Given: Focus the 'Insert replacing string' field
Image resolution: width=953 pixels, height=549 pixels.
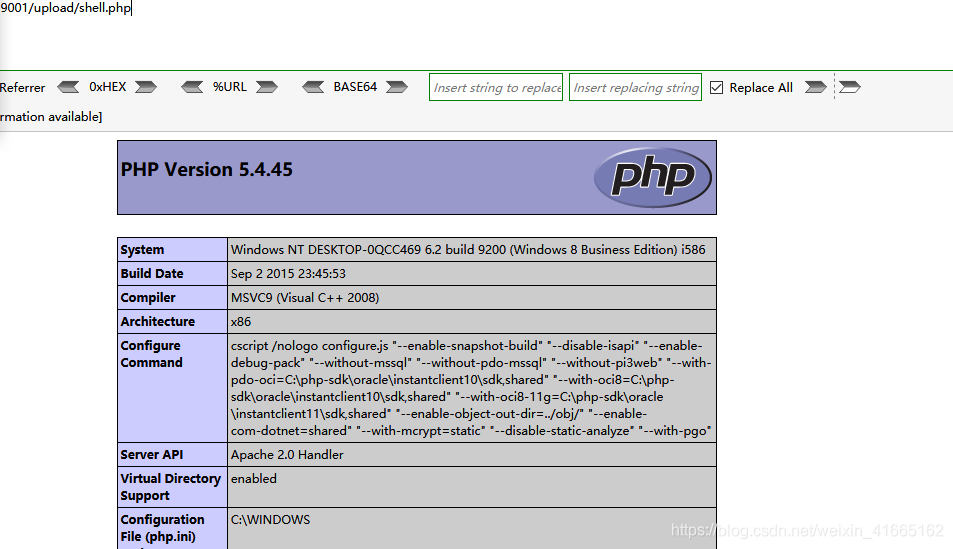Looking at the screenshot, I should tap(635, 88).
